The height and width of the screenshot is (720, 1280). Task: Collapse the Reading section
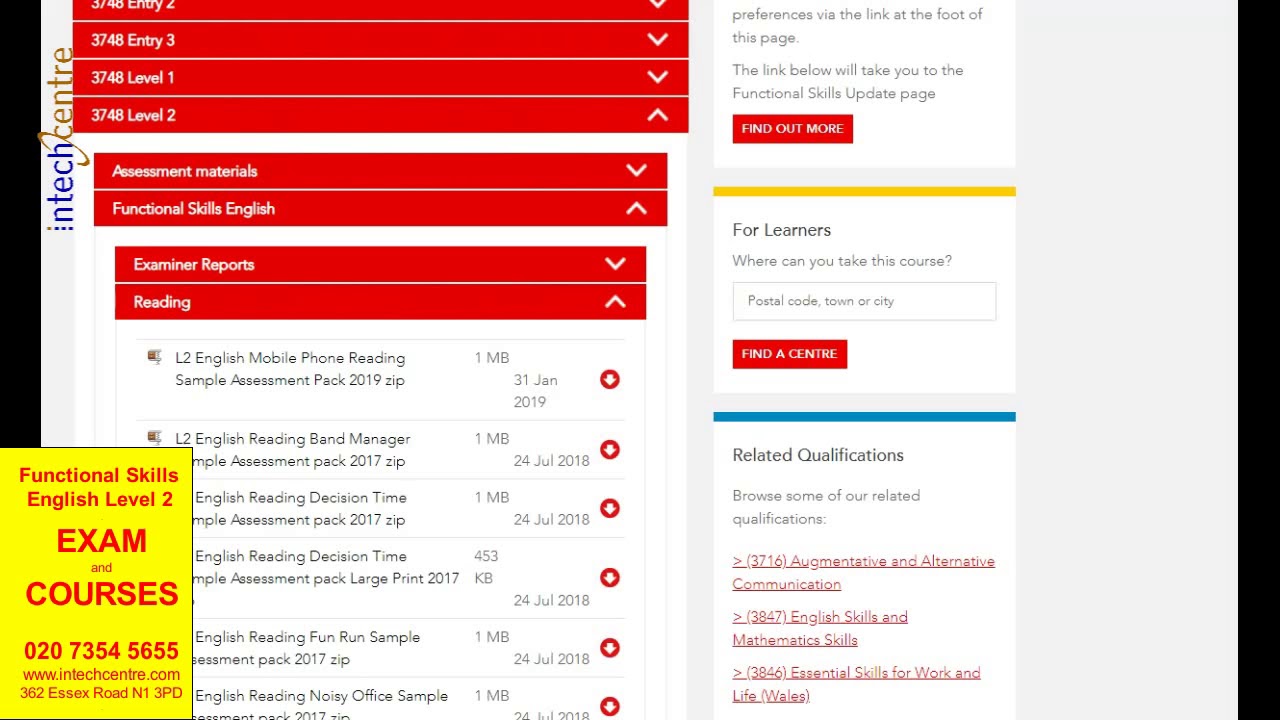coord(380,302)
